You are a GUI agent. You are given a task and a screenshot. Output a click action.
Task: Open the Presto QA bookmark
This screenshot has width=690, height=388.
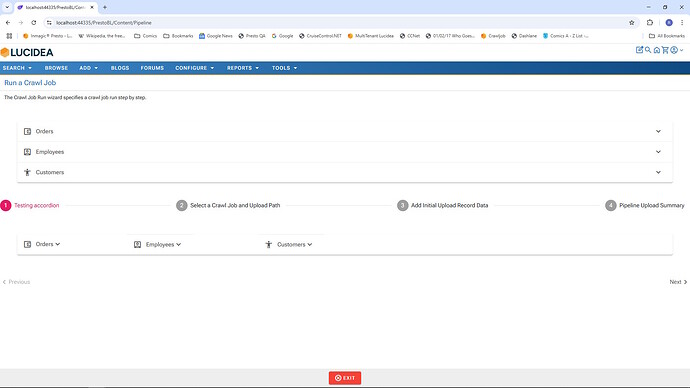point(252,36)
